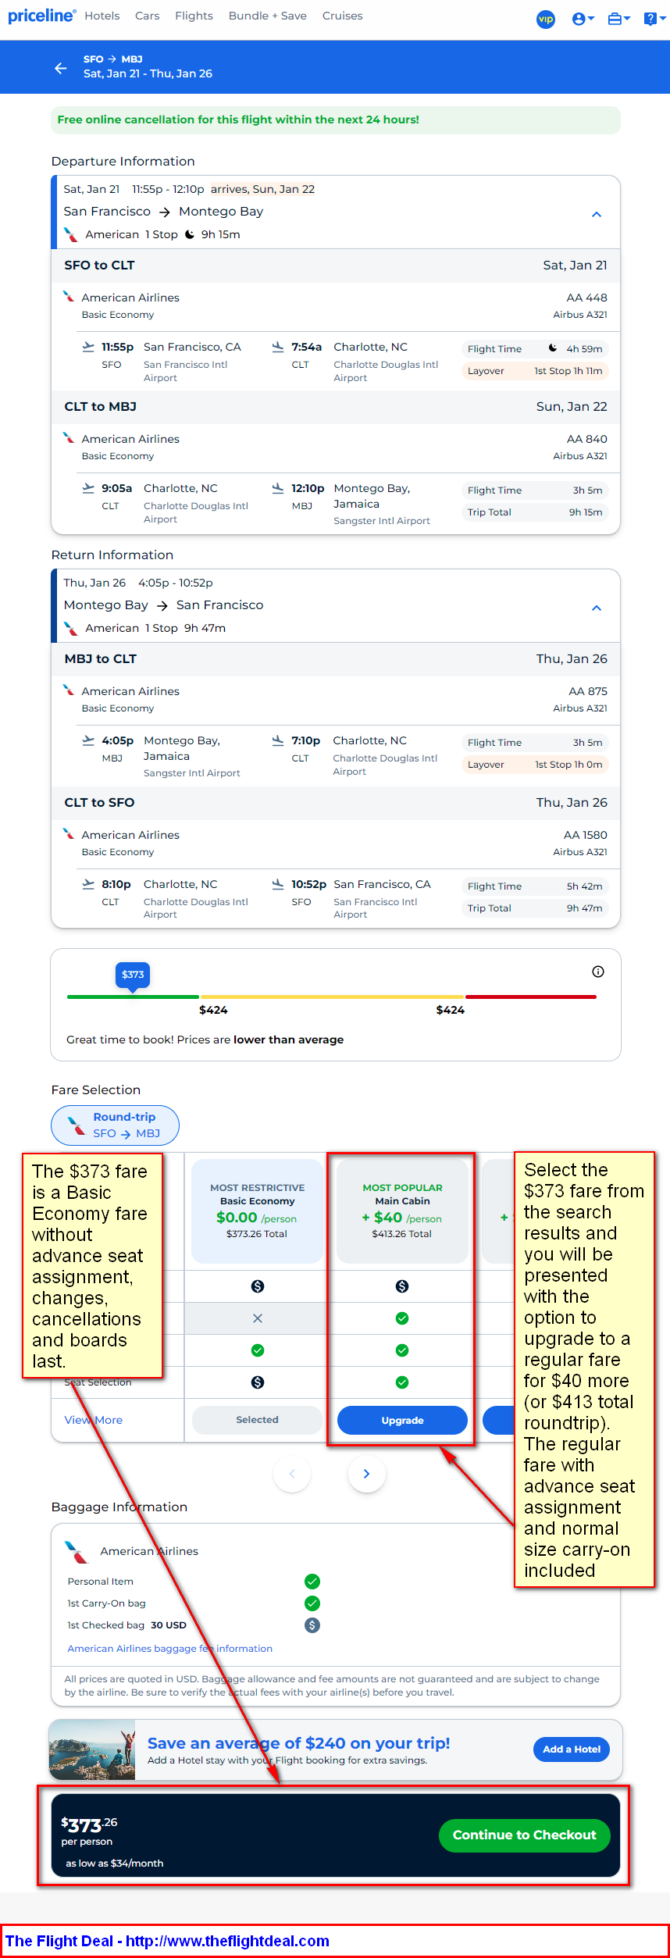Select the Round-trip SFO to MBJ tab
Screen dimensions: 670x1958
(115, 1125)
